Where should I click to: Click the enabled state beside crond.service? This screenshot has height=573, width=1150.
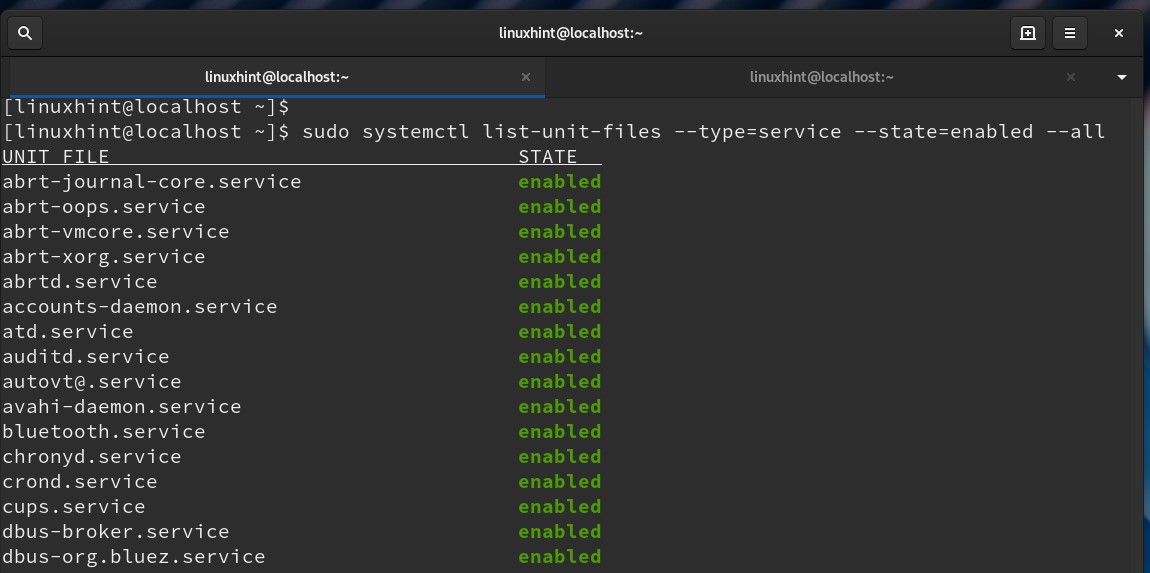[x=559, y=482]
